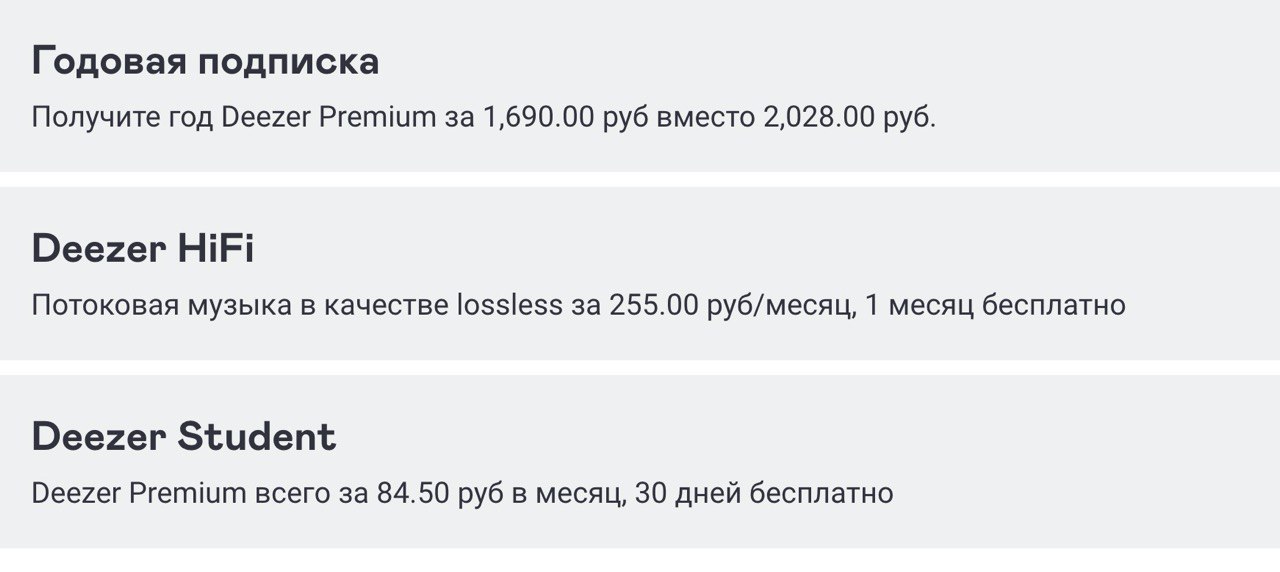Select the Deezer HiFi plan card
This screenshot has height=572, width=1280.
click(x=640, y=273)
